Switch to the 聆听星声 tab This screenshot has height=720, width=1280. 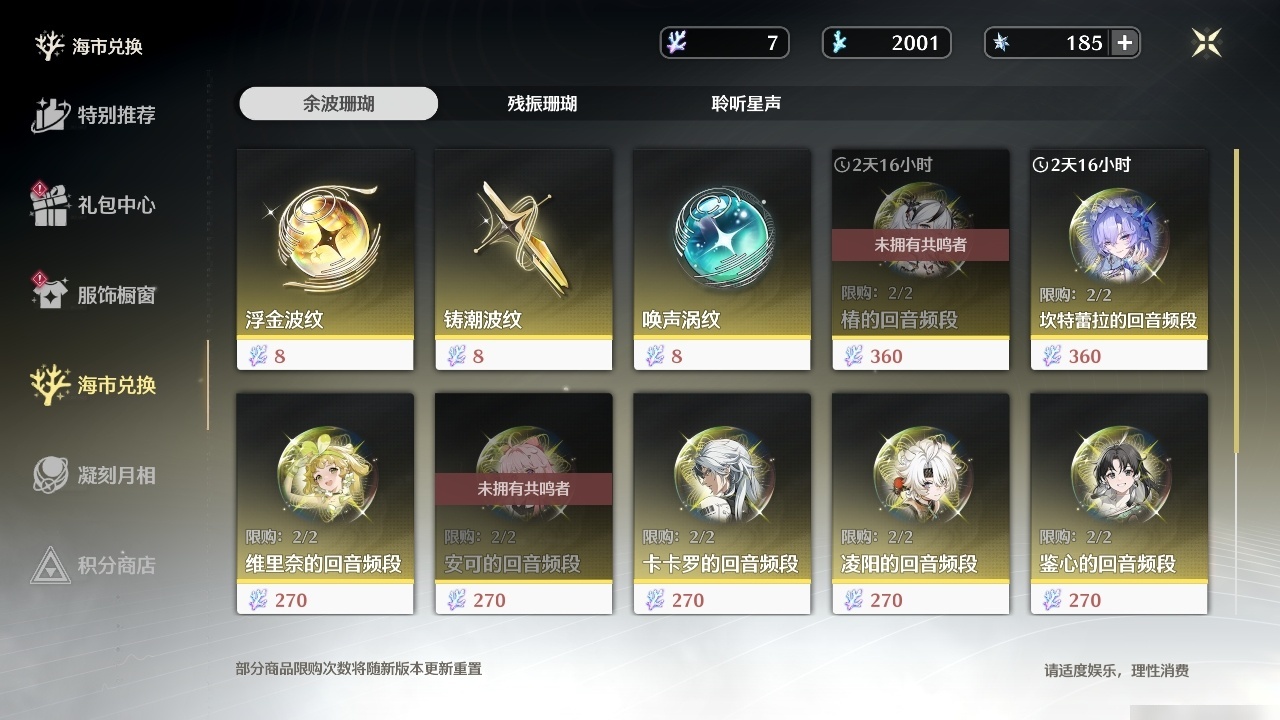click(746, 104)
